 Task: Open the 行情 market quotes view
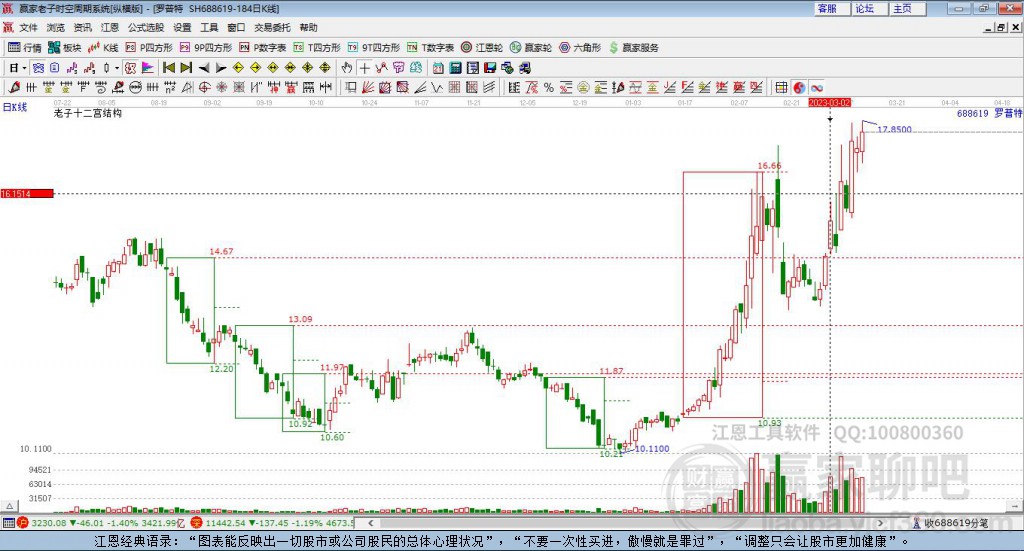pyautogui.click(x=25, y=48)
